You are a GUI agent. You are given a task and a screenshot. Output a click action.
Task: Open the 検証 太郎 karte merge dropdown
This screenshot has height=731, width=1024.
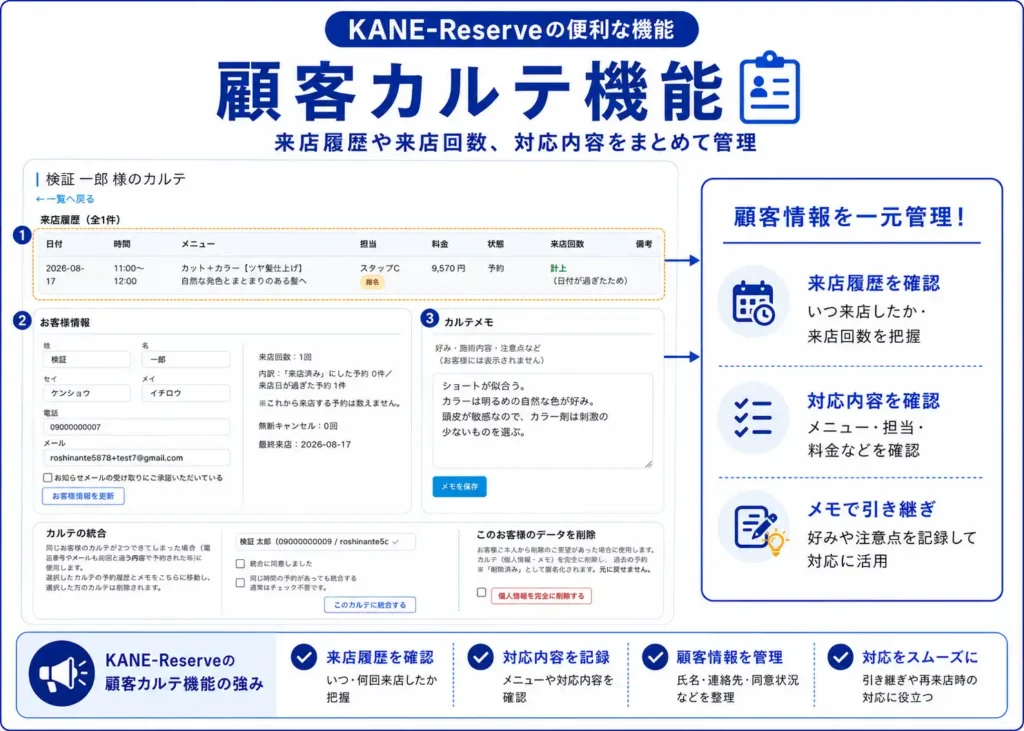(325, 542)
